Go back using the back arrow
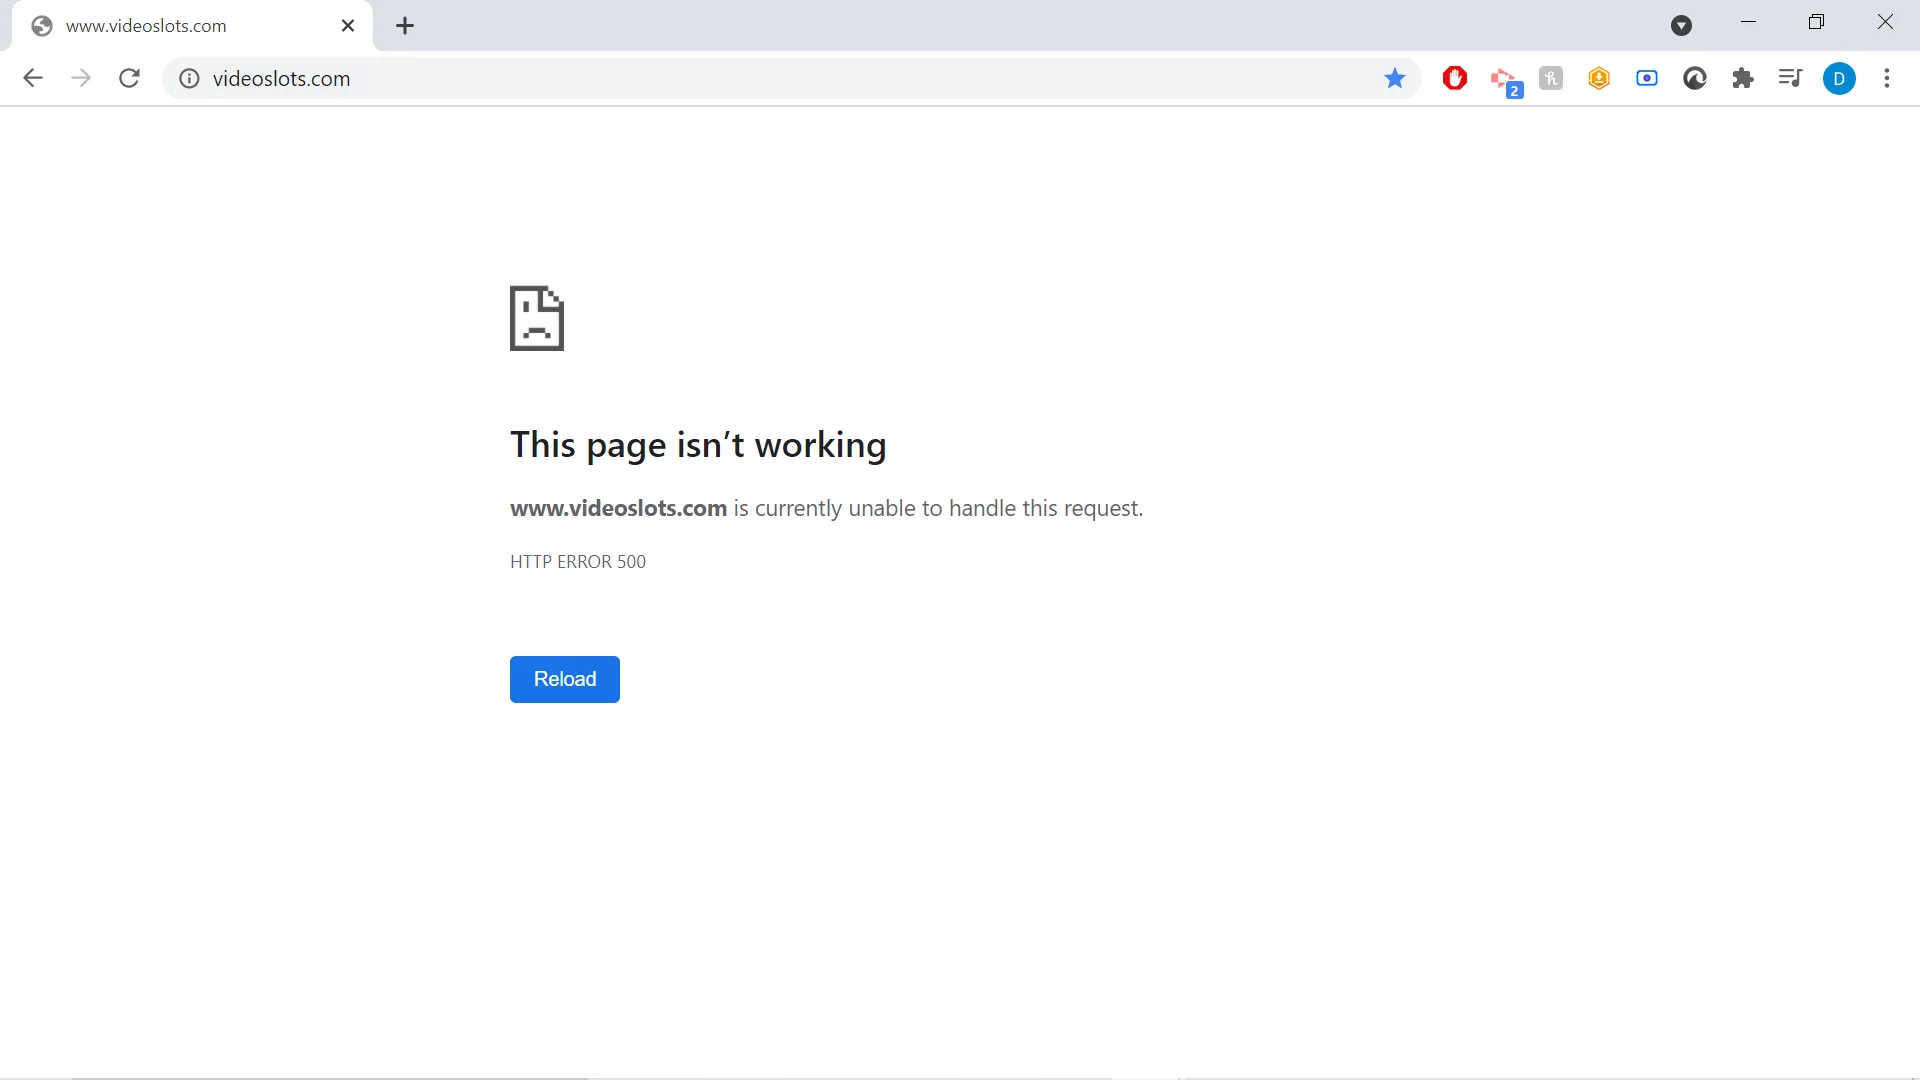This screenshot has width=1920, height=1080. pyautogui.click(x=33, y=78)
